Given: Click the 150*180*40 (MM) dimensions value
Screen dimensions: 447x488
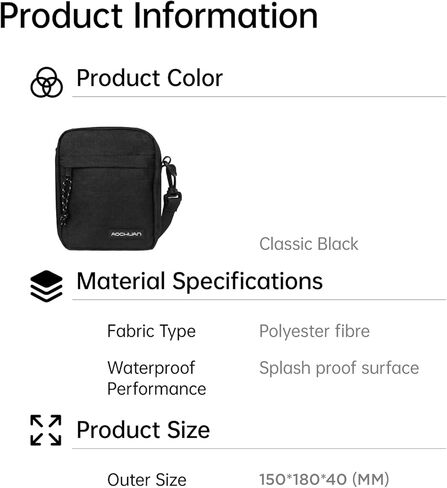Looking at the screenshot, I should 324,480.
